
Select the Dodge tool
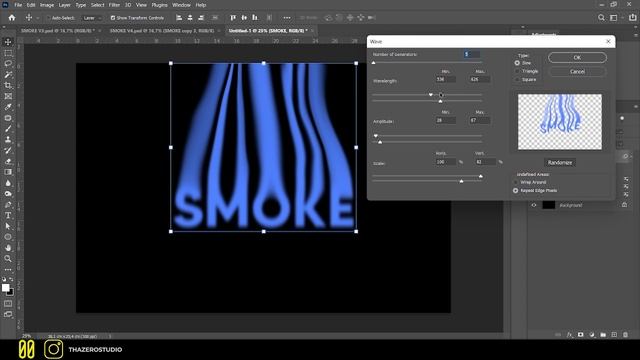(8, 193)
